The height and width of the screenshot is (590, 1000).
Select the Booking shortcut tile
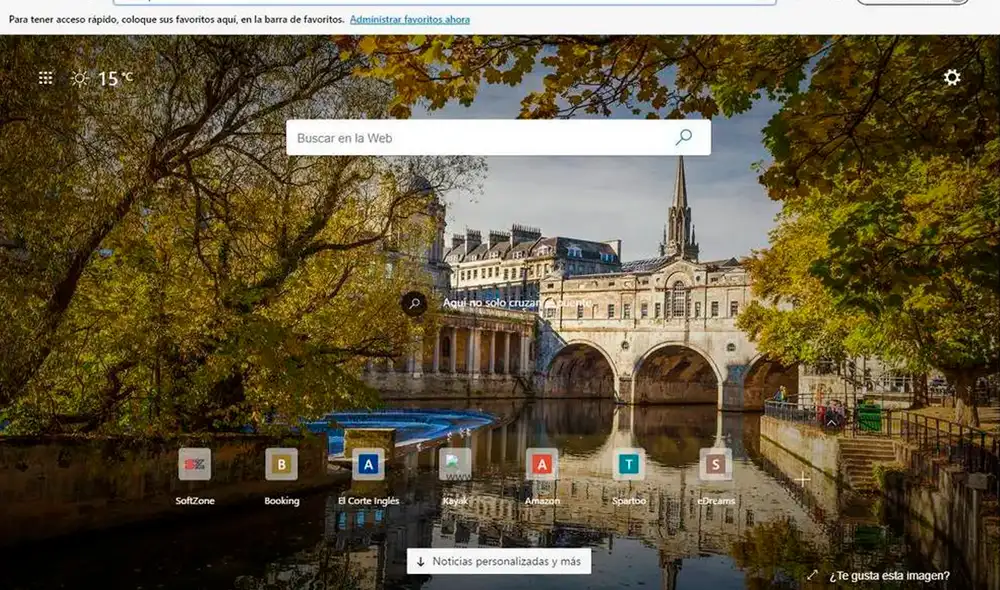pos(281,464)
